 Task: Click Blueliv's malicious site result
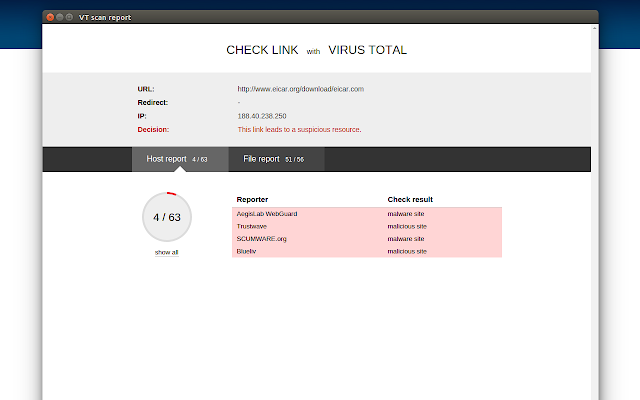[407, 251]
